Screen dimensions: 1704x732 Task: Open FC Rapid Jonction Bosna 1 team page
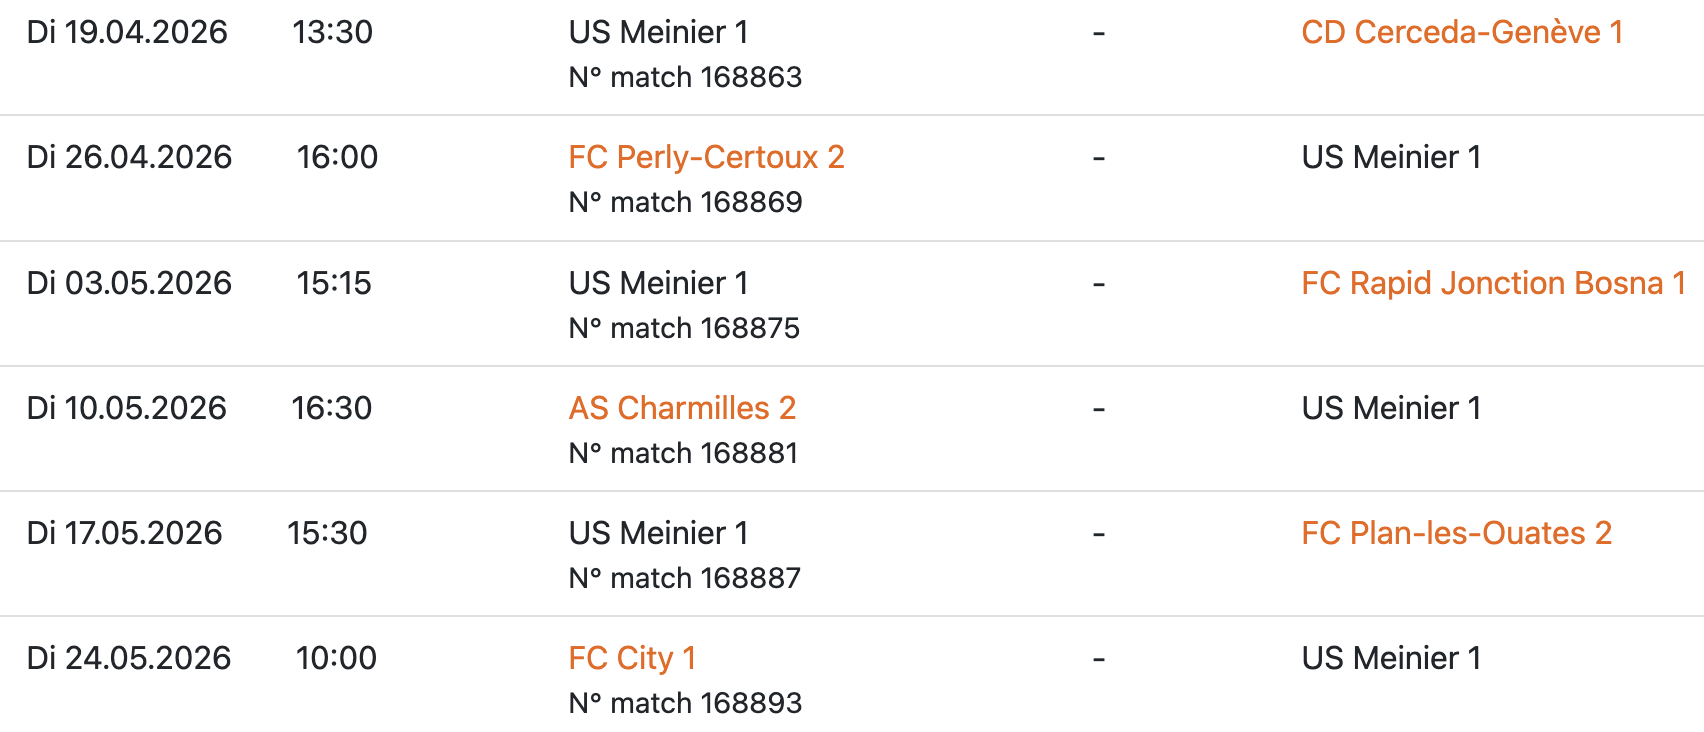pyautogui.click(x=1493, y=283)
